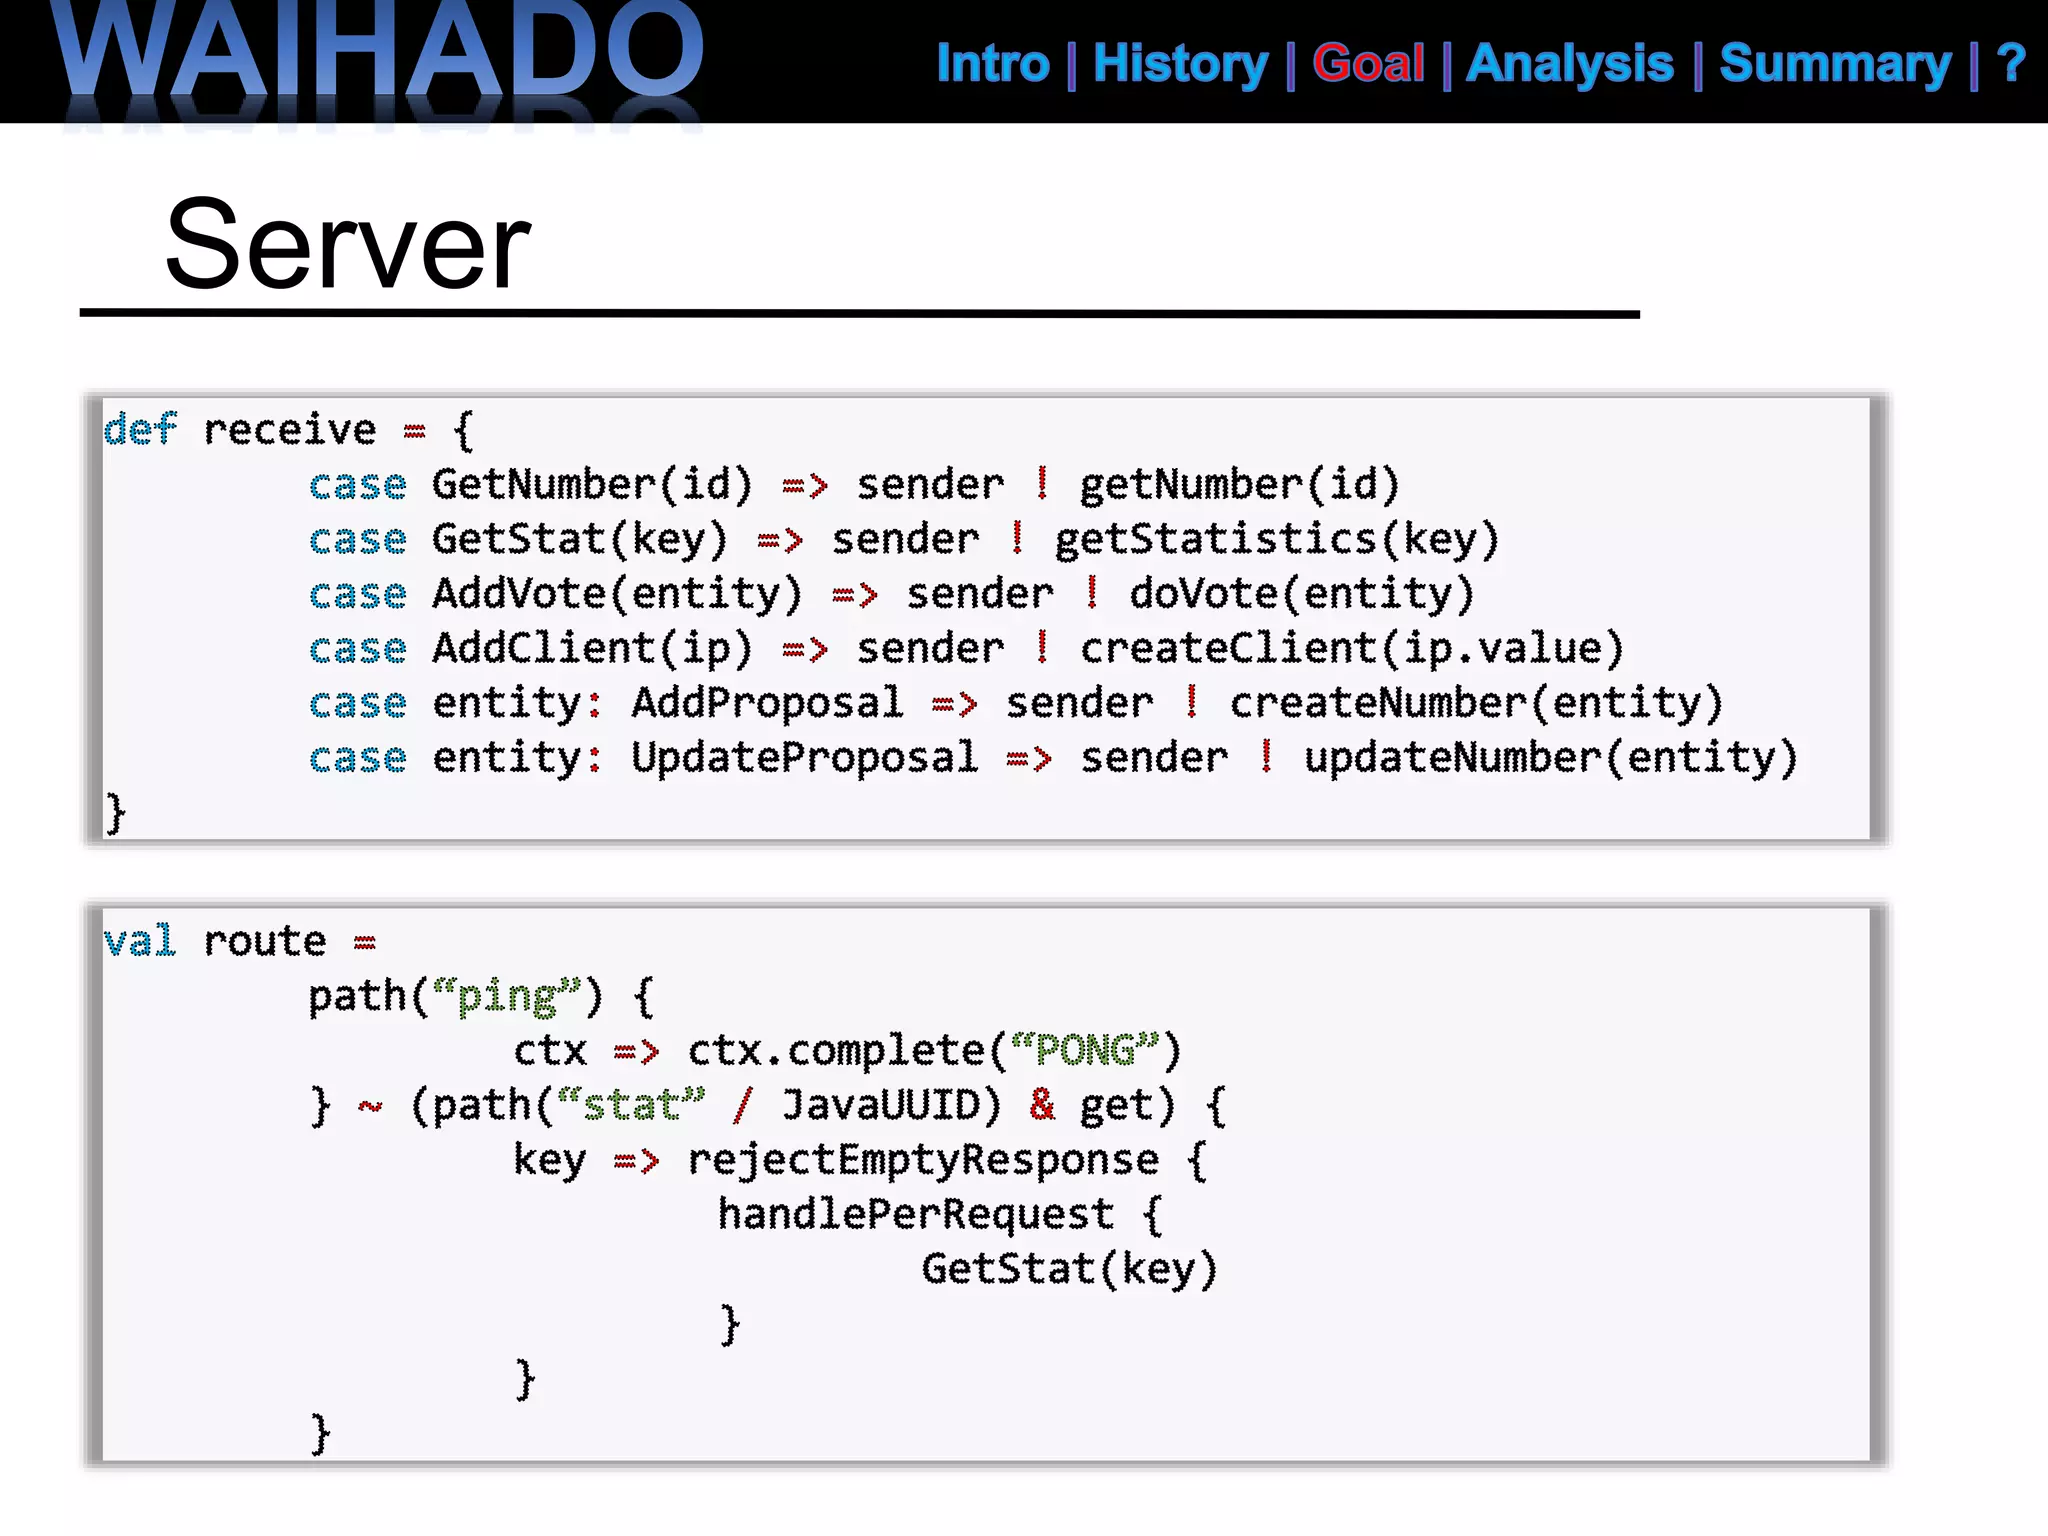This screenshot has height=1536, width=2048.
Task: Click the val keyword in route block
Action: click(140, 942)
